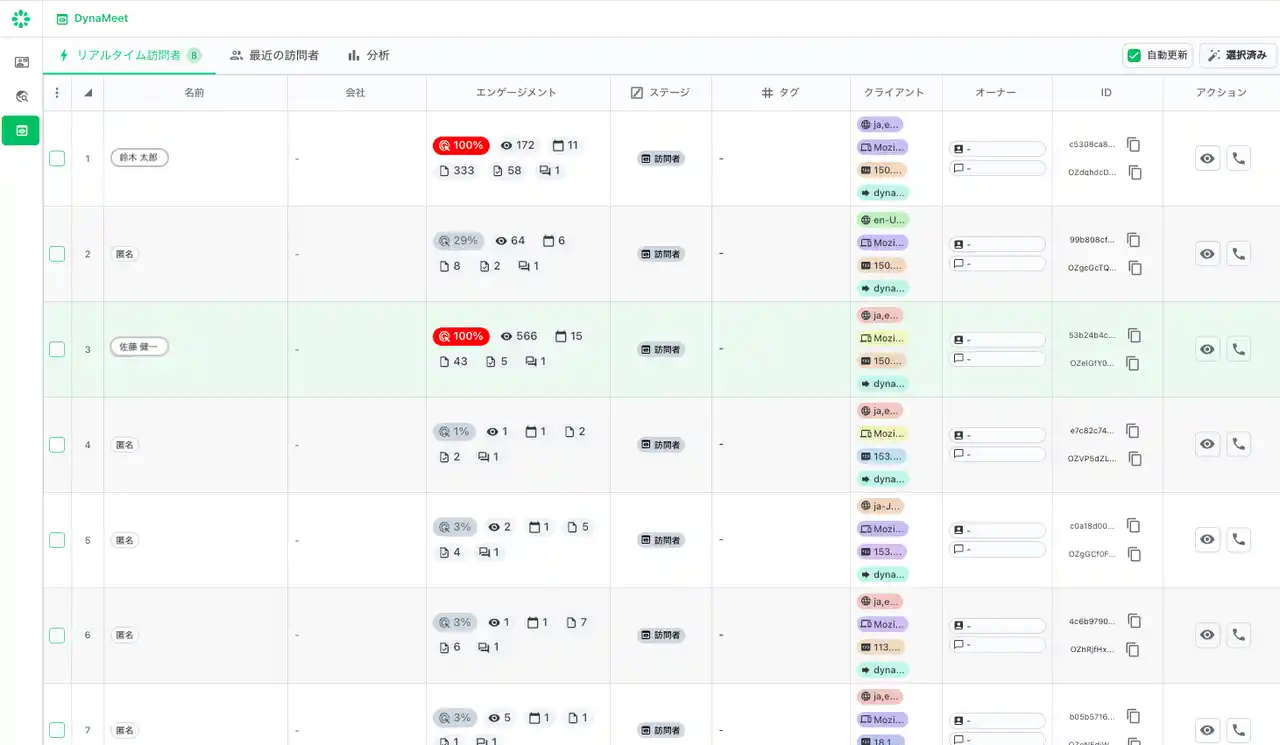The image size is (1280, 745).
Task: Open the three-dot column options menu
Action: tap(57, 93)
